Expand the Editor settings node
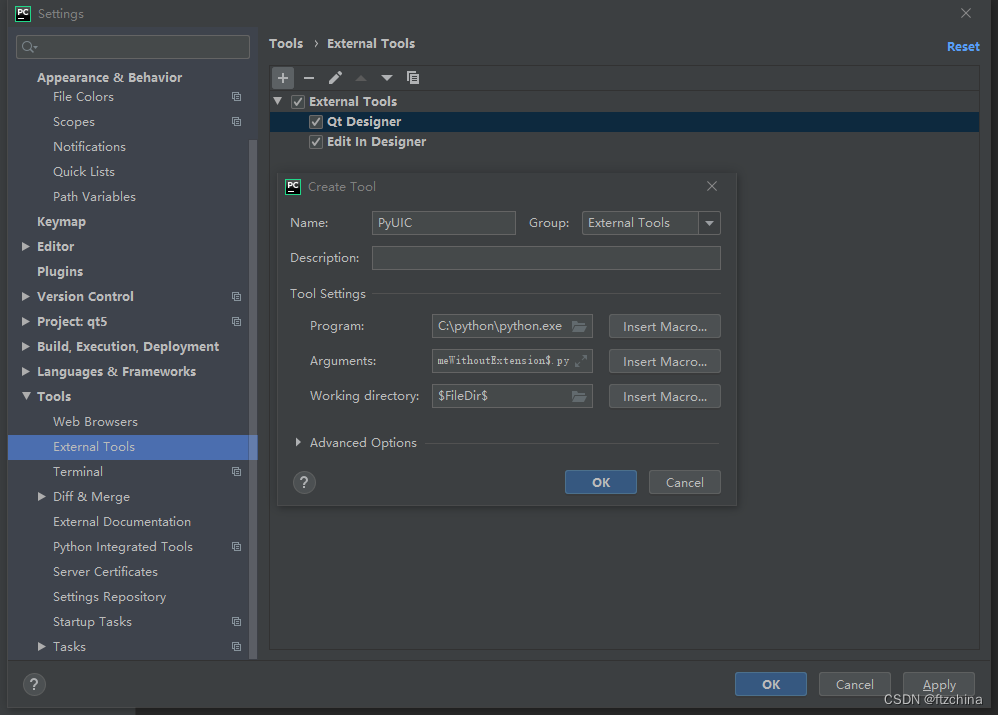Screen dimensions: 998x715 25,246
